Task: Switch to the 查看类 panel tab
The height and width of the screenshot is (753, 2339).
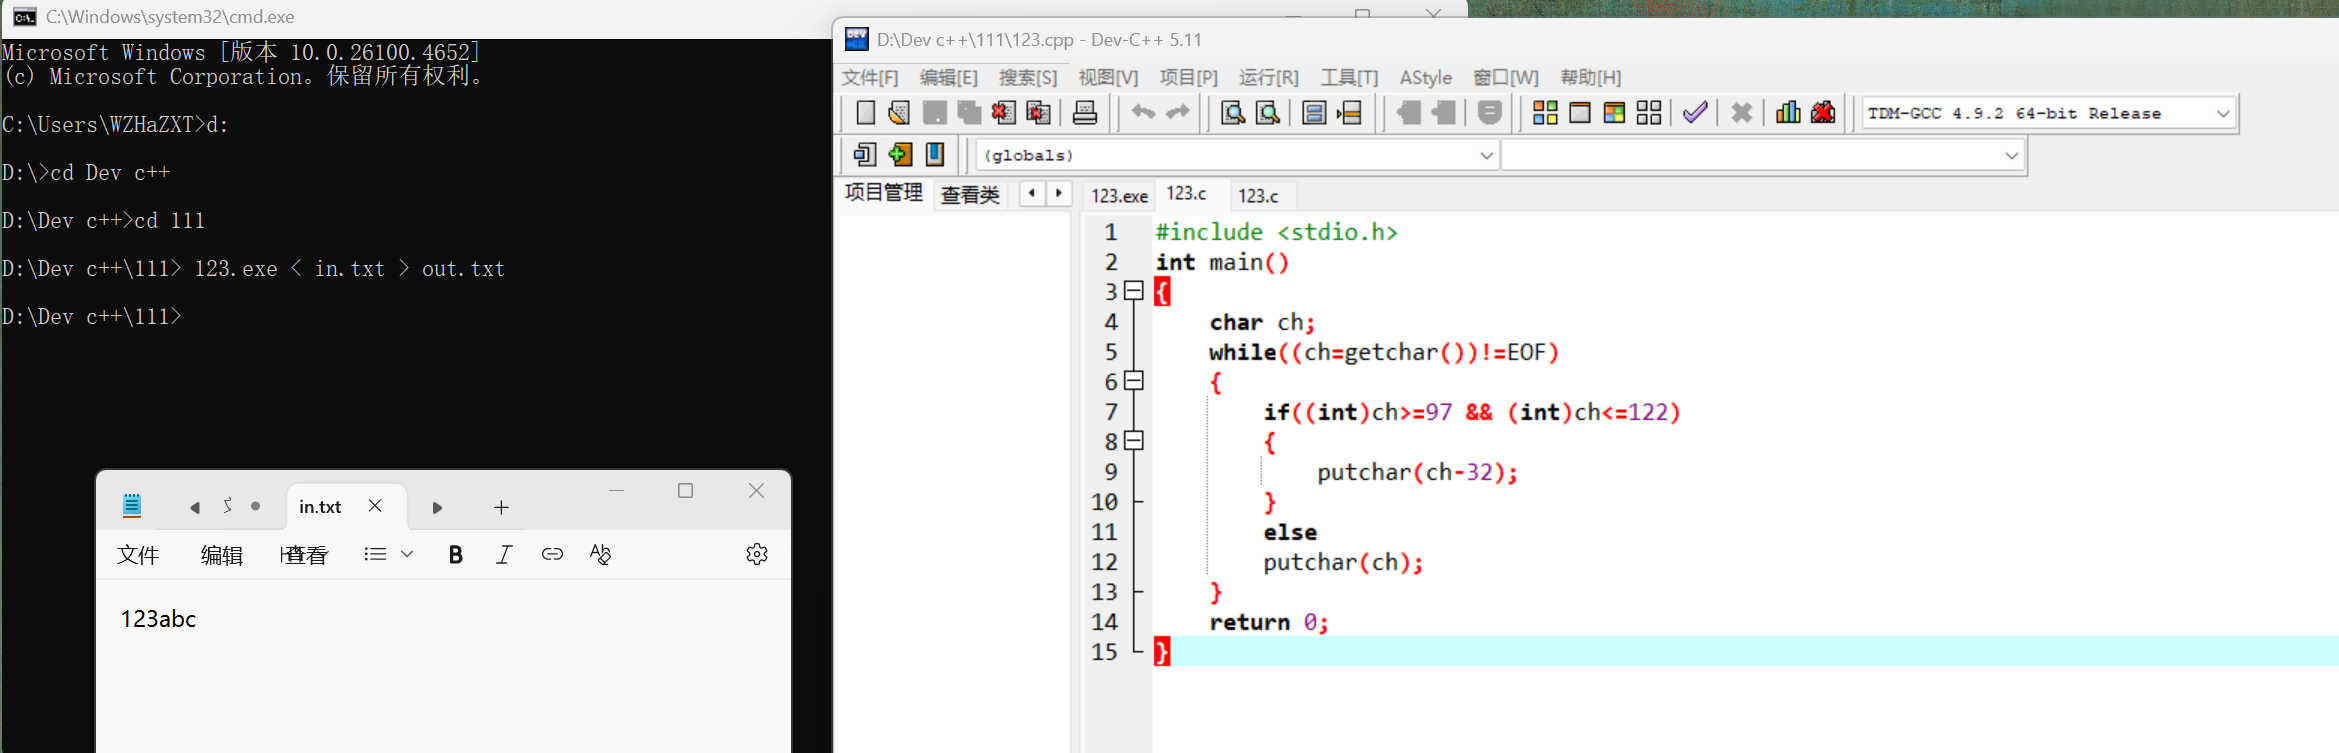Action: click(970, 195)
